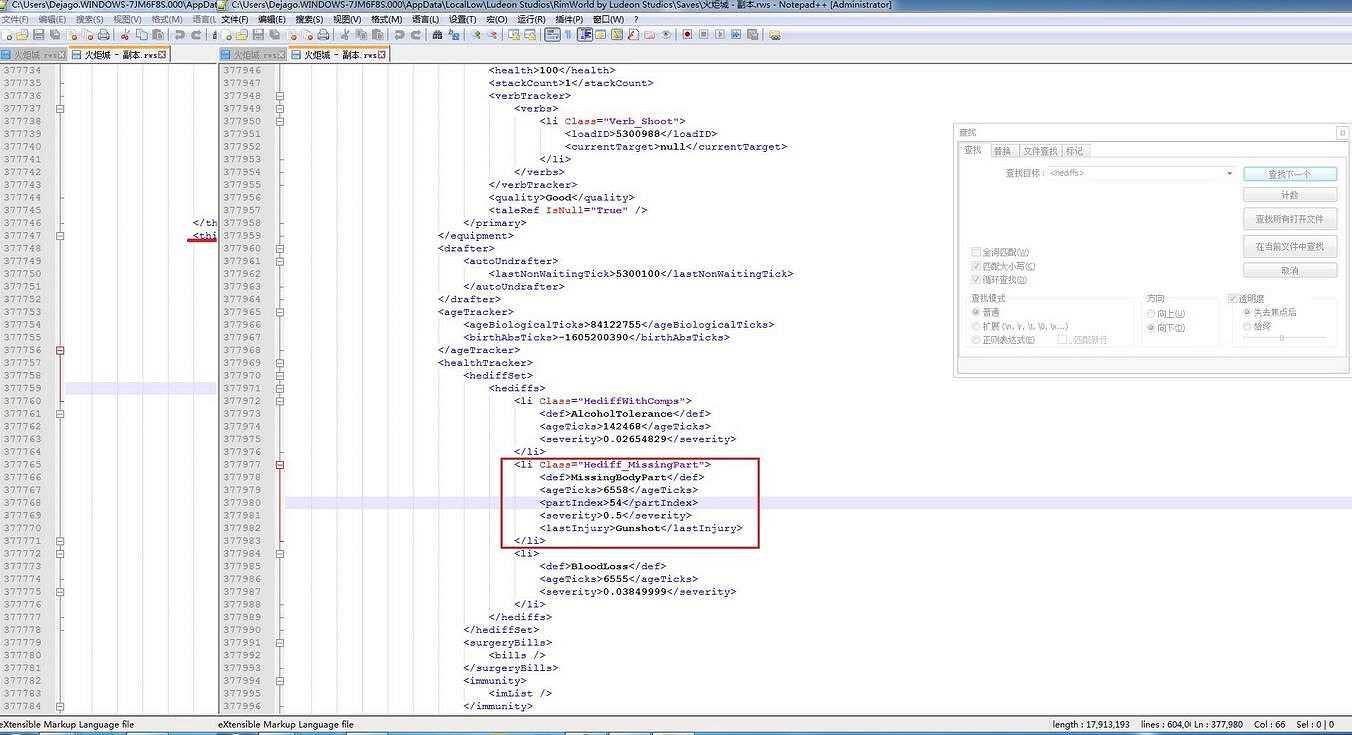Click the Play Macro toolbar icon
Image resolution: width=1352 pixels, height=735 pixels.
click(x=719, y=35)
